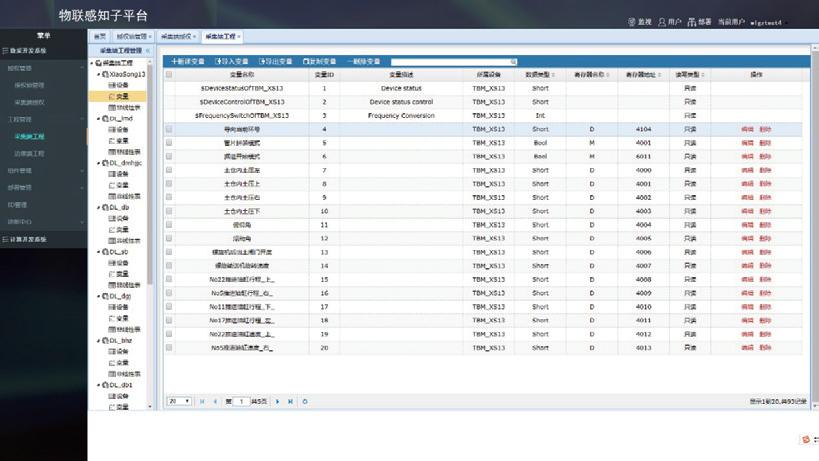This screenshot has height=461, width=819.
Task: Open the page size dropdown showing 20
Action: pos(179,401)
